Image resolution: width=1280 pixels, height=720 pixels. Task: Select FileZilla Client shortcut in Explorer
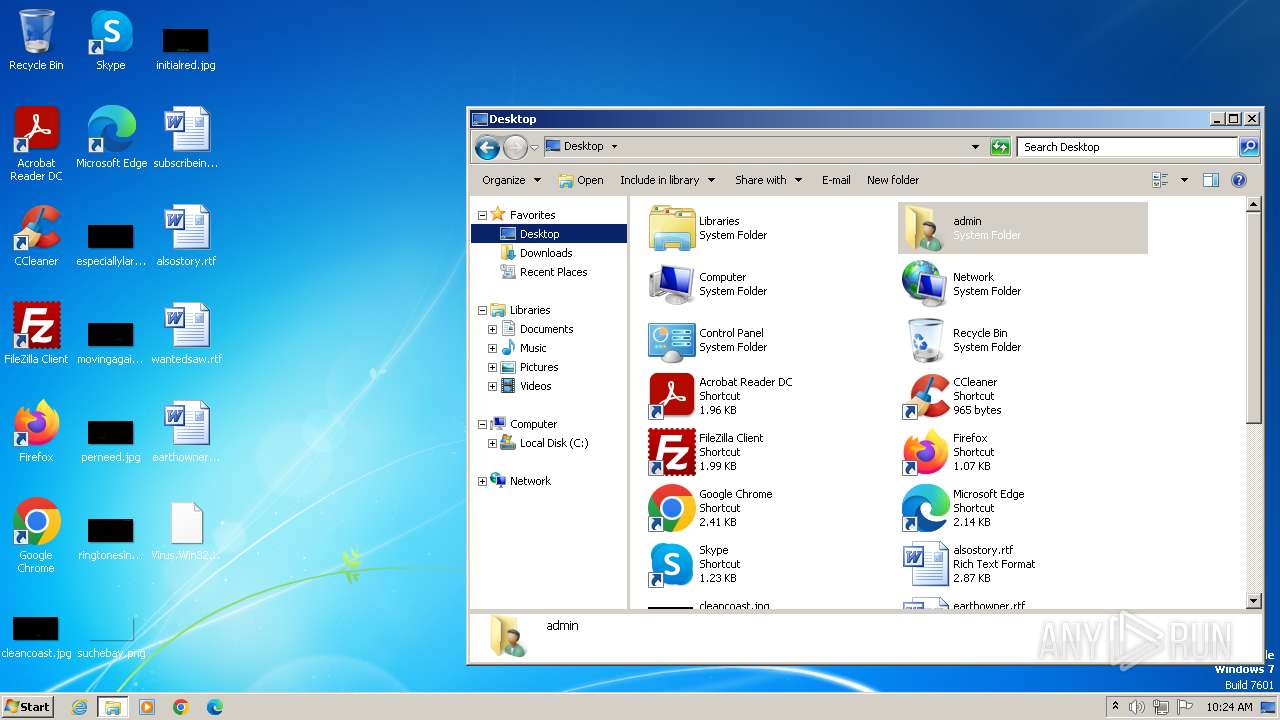point(771,452)
